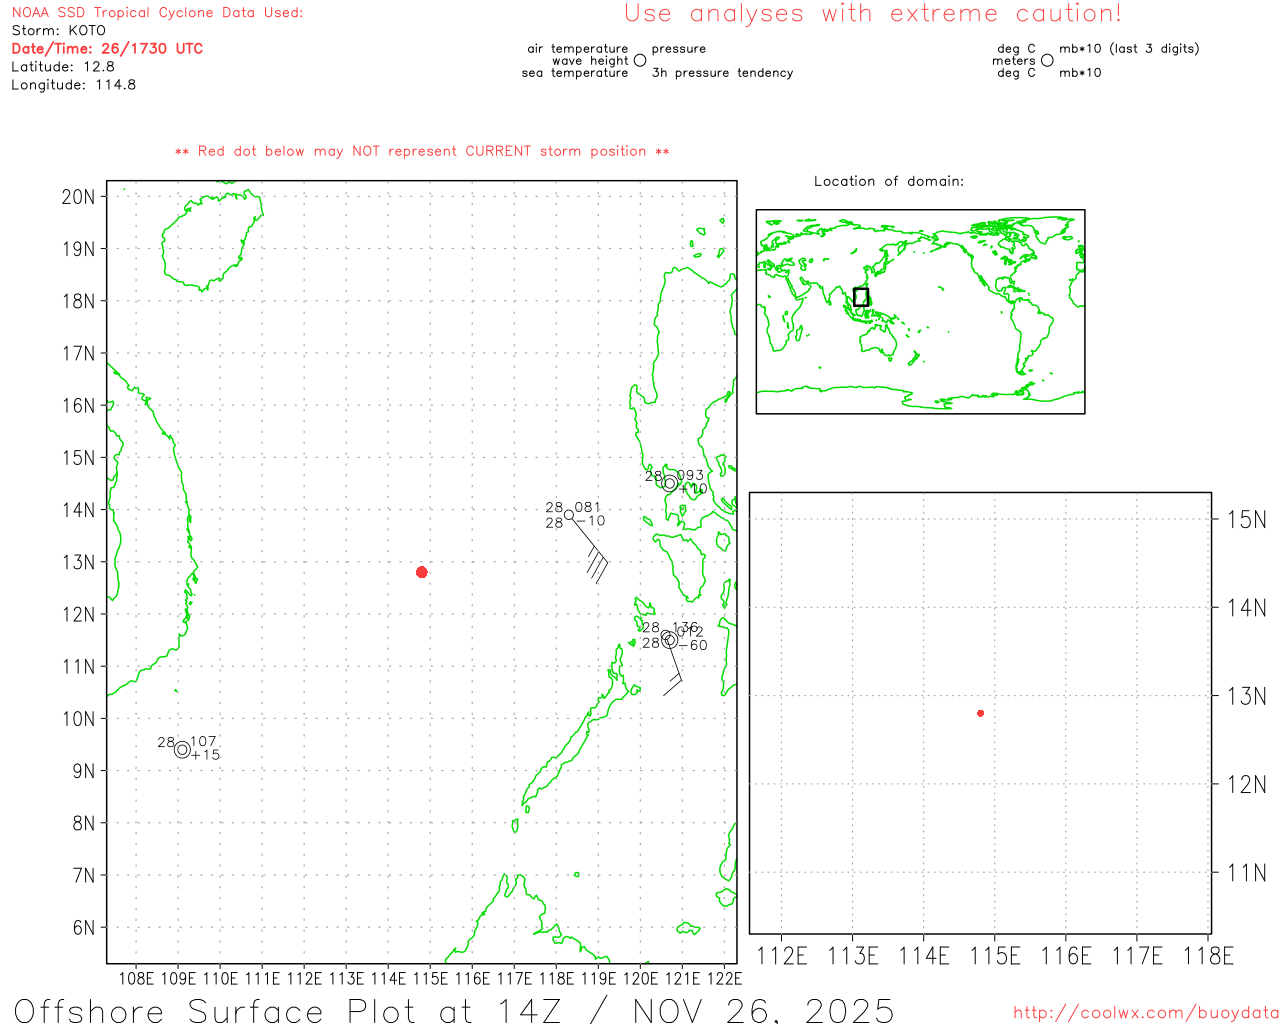Viewport: 1280px width, 1024px height.
Task: Click the 'Longitude: 114.8' text
Action: [73, 85]
